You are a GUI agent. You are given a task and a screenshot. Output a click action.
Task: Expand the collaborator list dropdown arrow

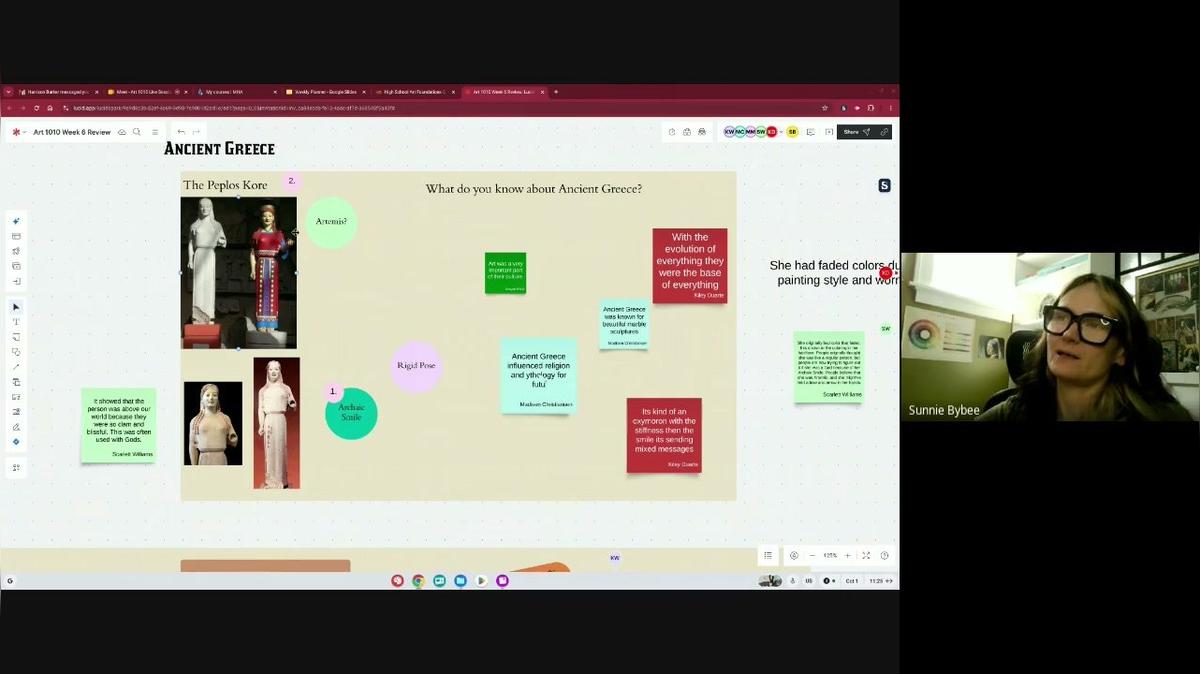coord(781,132)
